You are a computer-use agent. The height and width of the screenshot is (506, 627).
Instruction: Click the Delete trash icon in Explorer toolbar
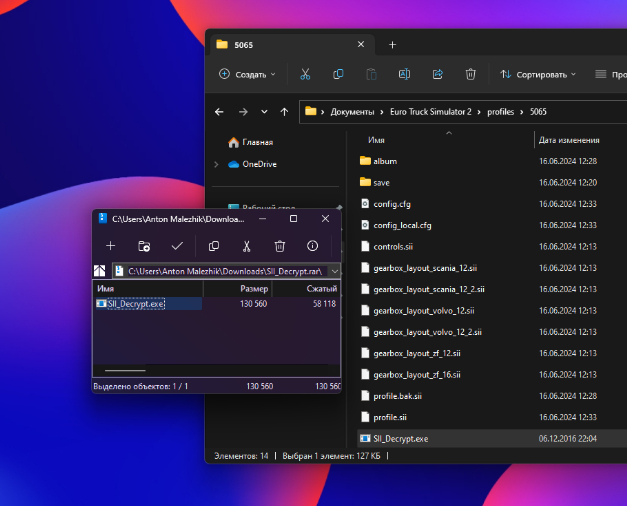coord(470,74)
